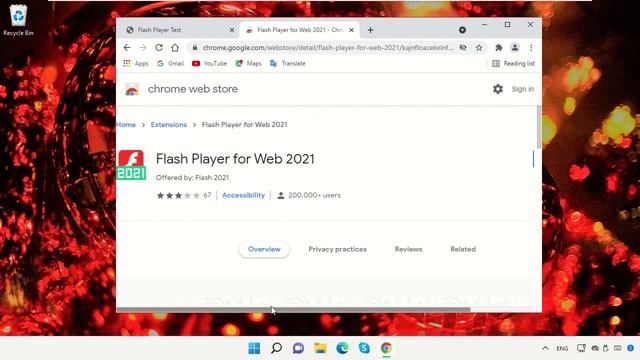Open the Accessibility category link
The image size is (640, 360).
click(243, 195)
